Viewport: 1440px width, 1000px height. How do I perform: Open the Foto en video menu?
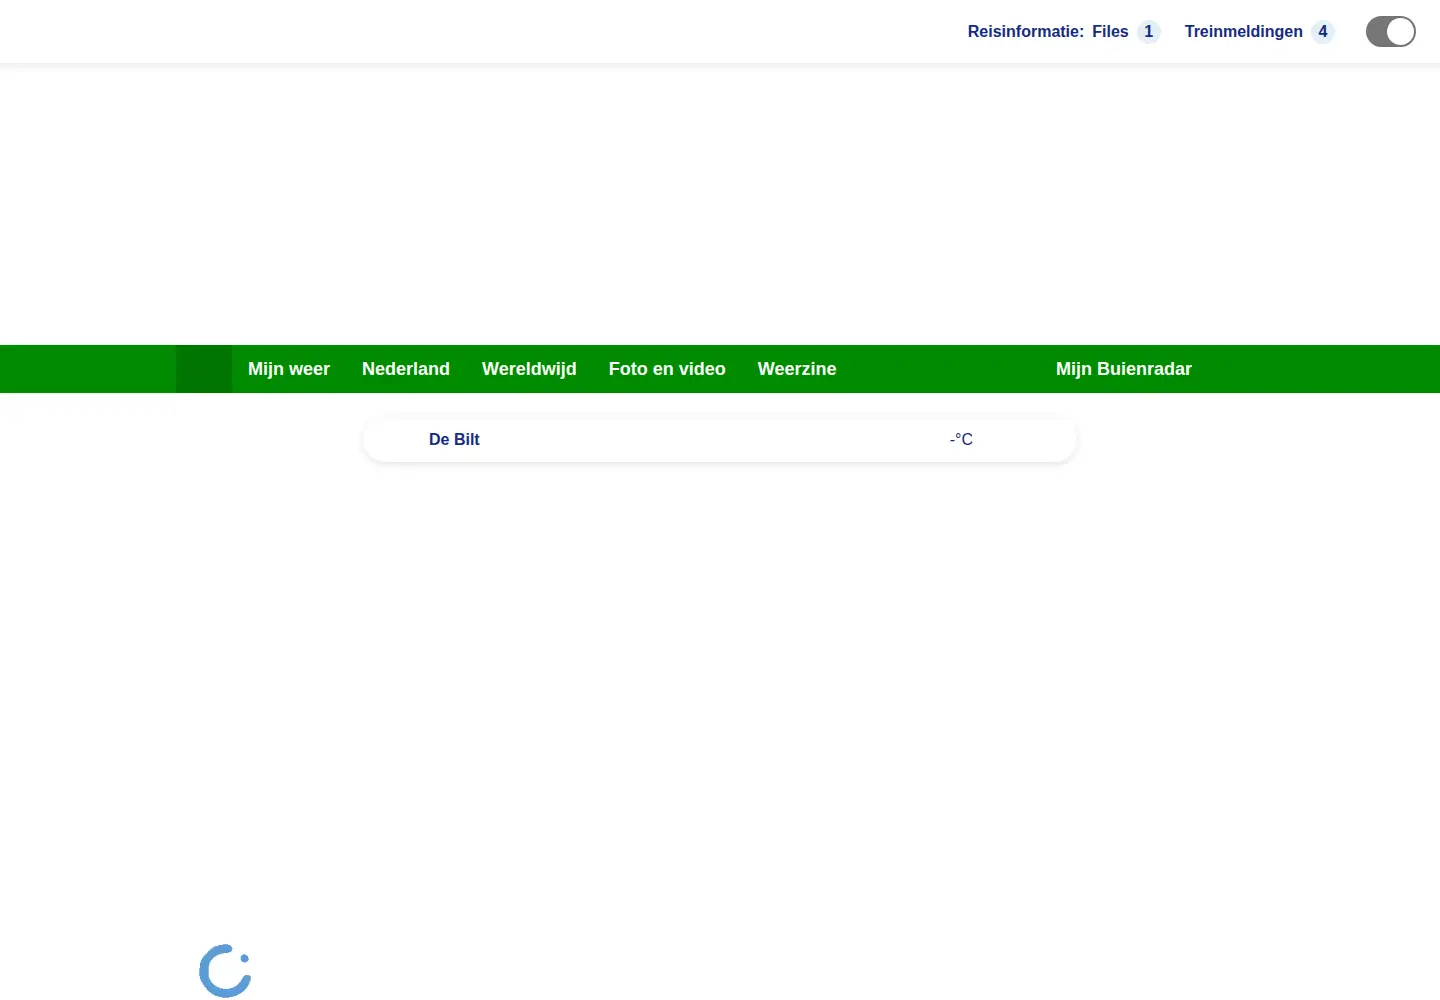(667, 369)
